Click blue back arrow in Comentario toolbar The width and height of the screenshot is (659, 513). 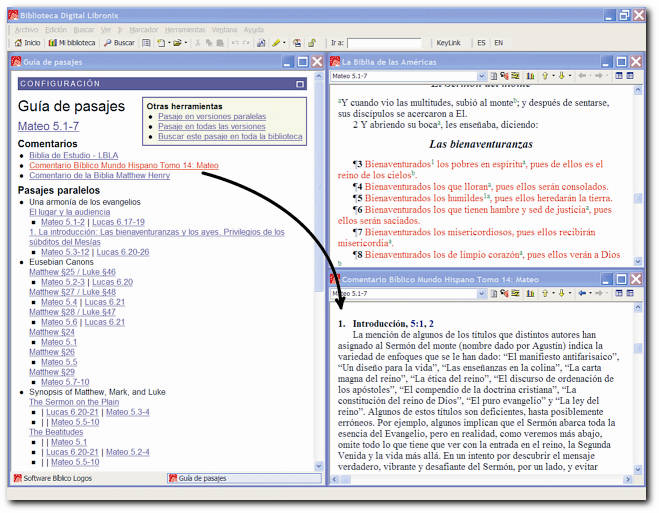[x=583, y=294]
